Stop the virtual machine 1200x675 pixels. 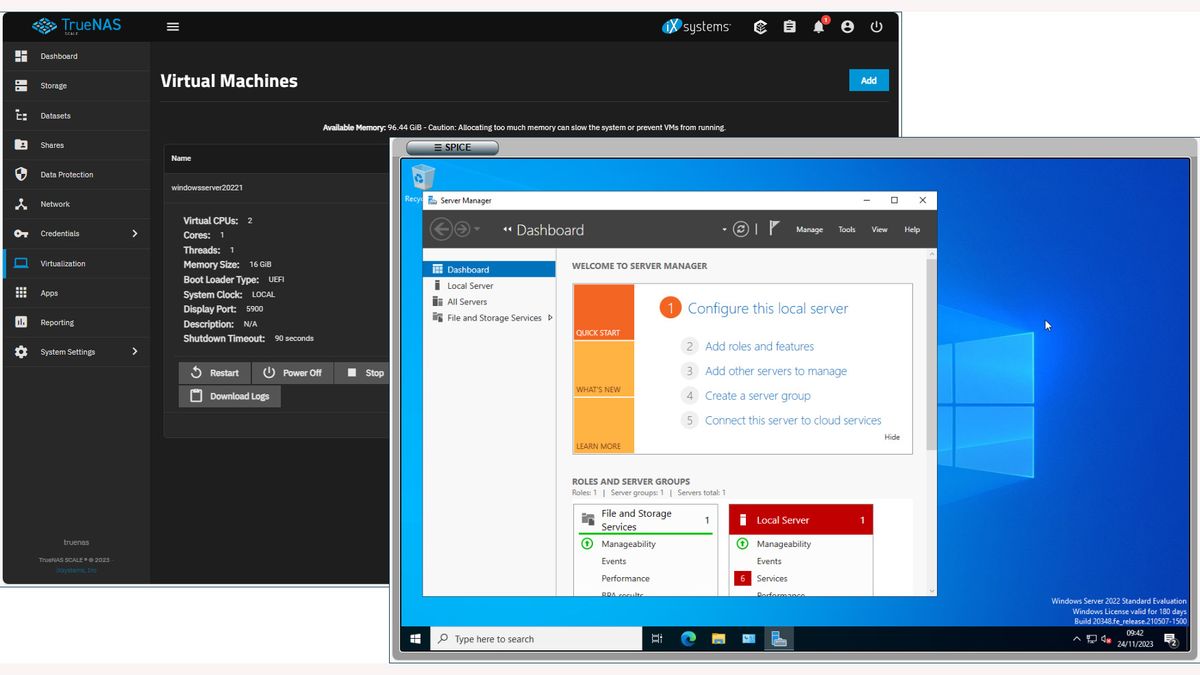tap(364, 373)
